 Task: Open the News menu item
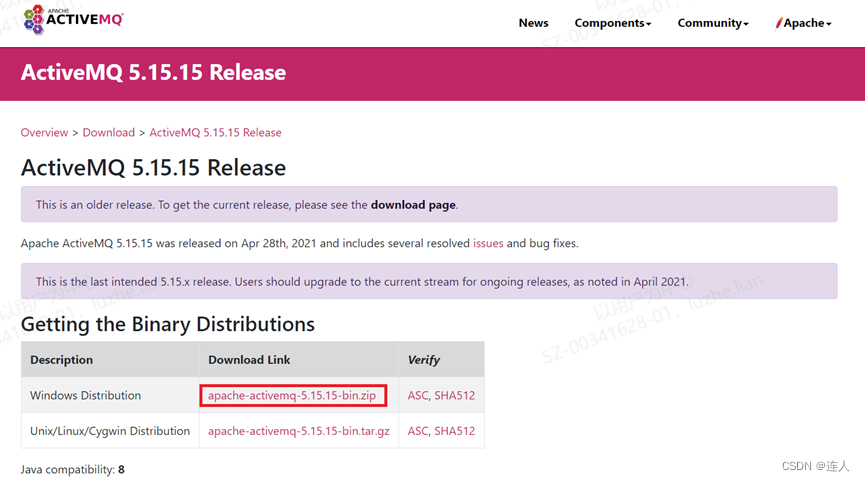tap(533, 23)
